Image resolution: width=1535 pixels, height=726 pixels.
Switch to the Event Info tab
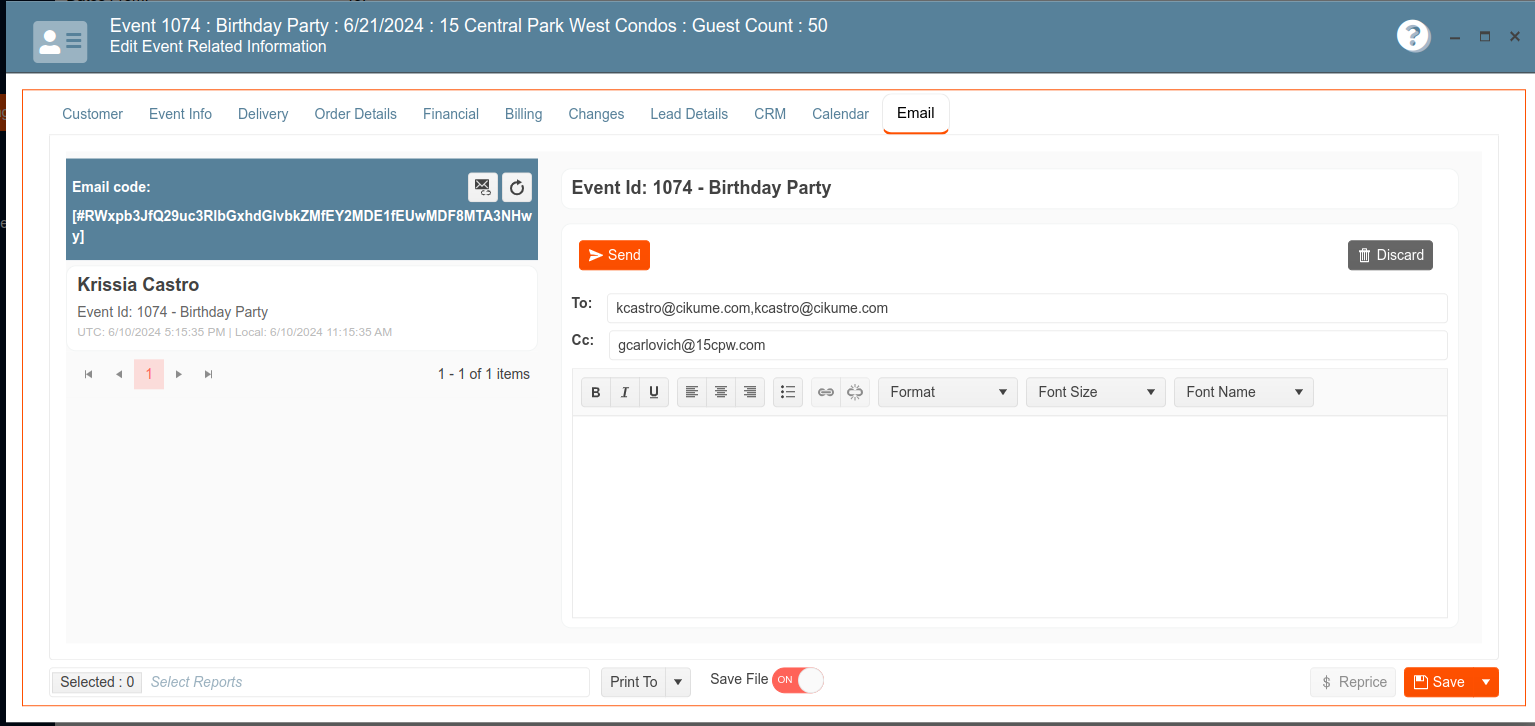(181, 114)
